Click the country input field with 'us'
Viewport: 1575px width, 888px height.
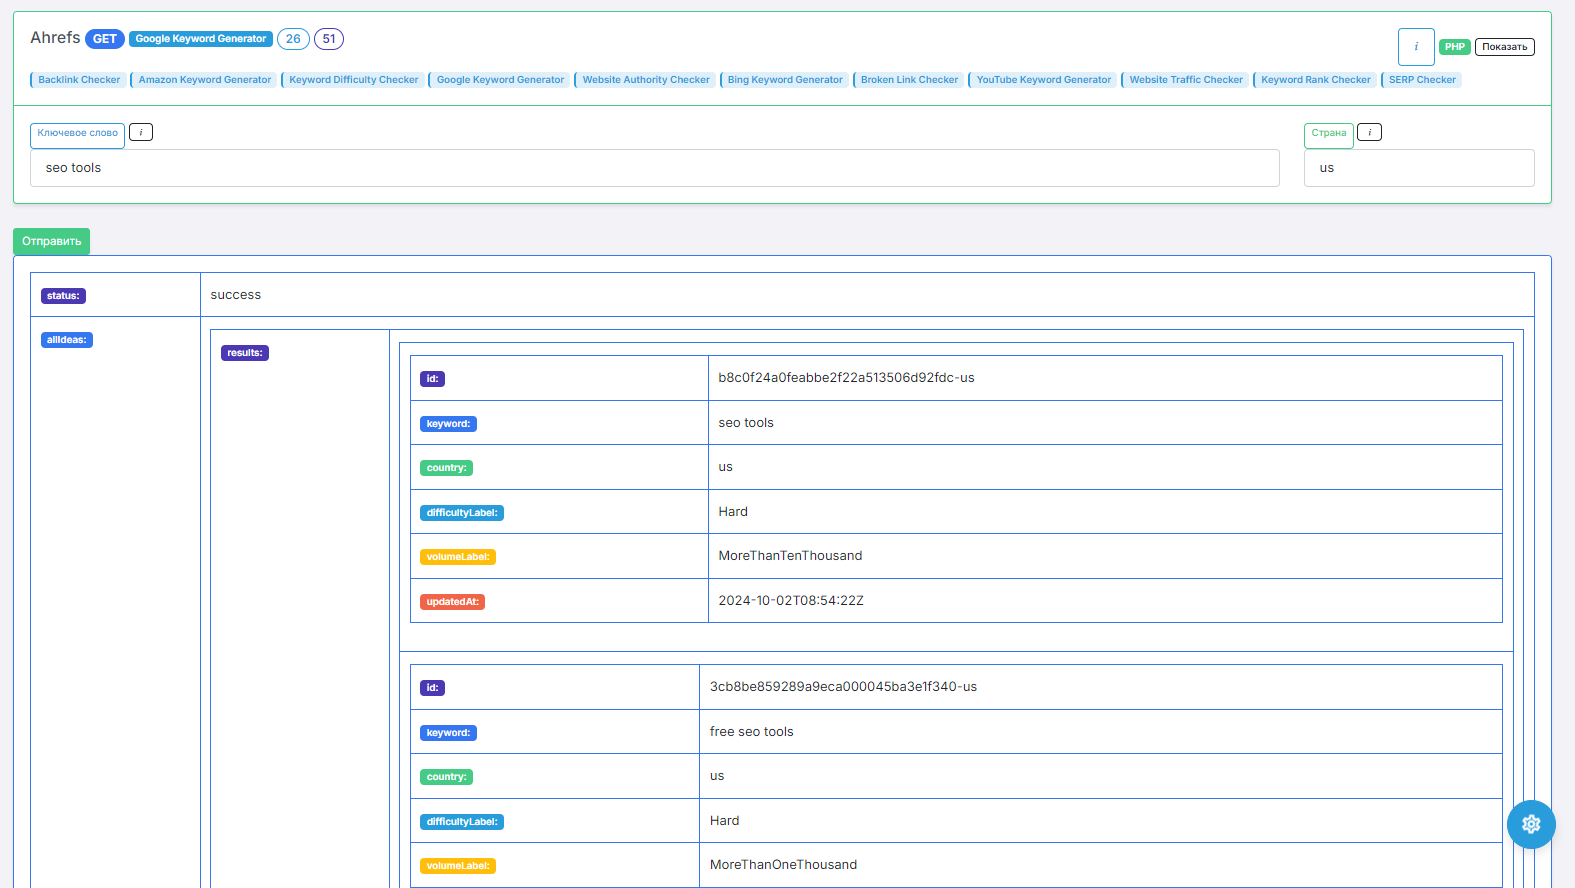point(1418,168)
